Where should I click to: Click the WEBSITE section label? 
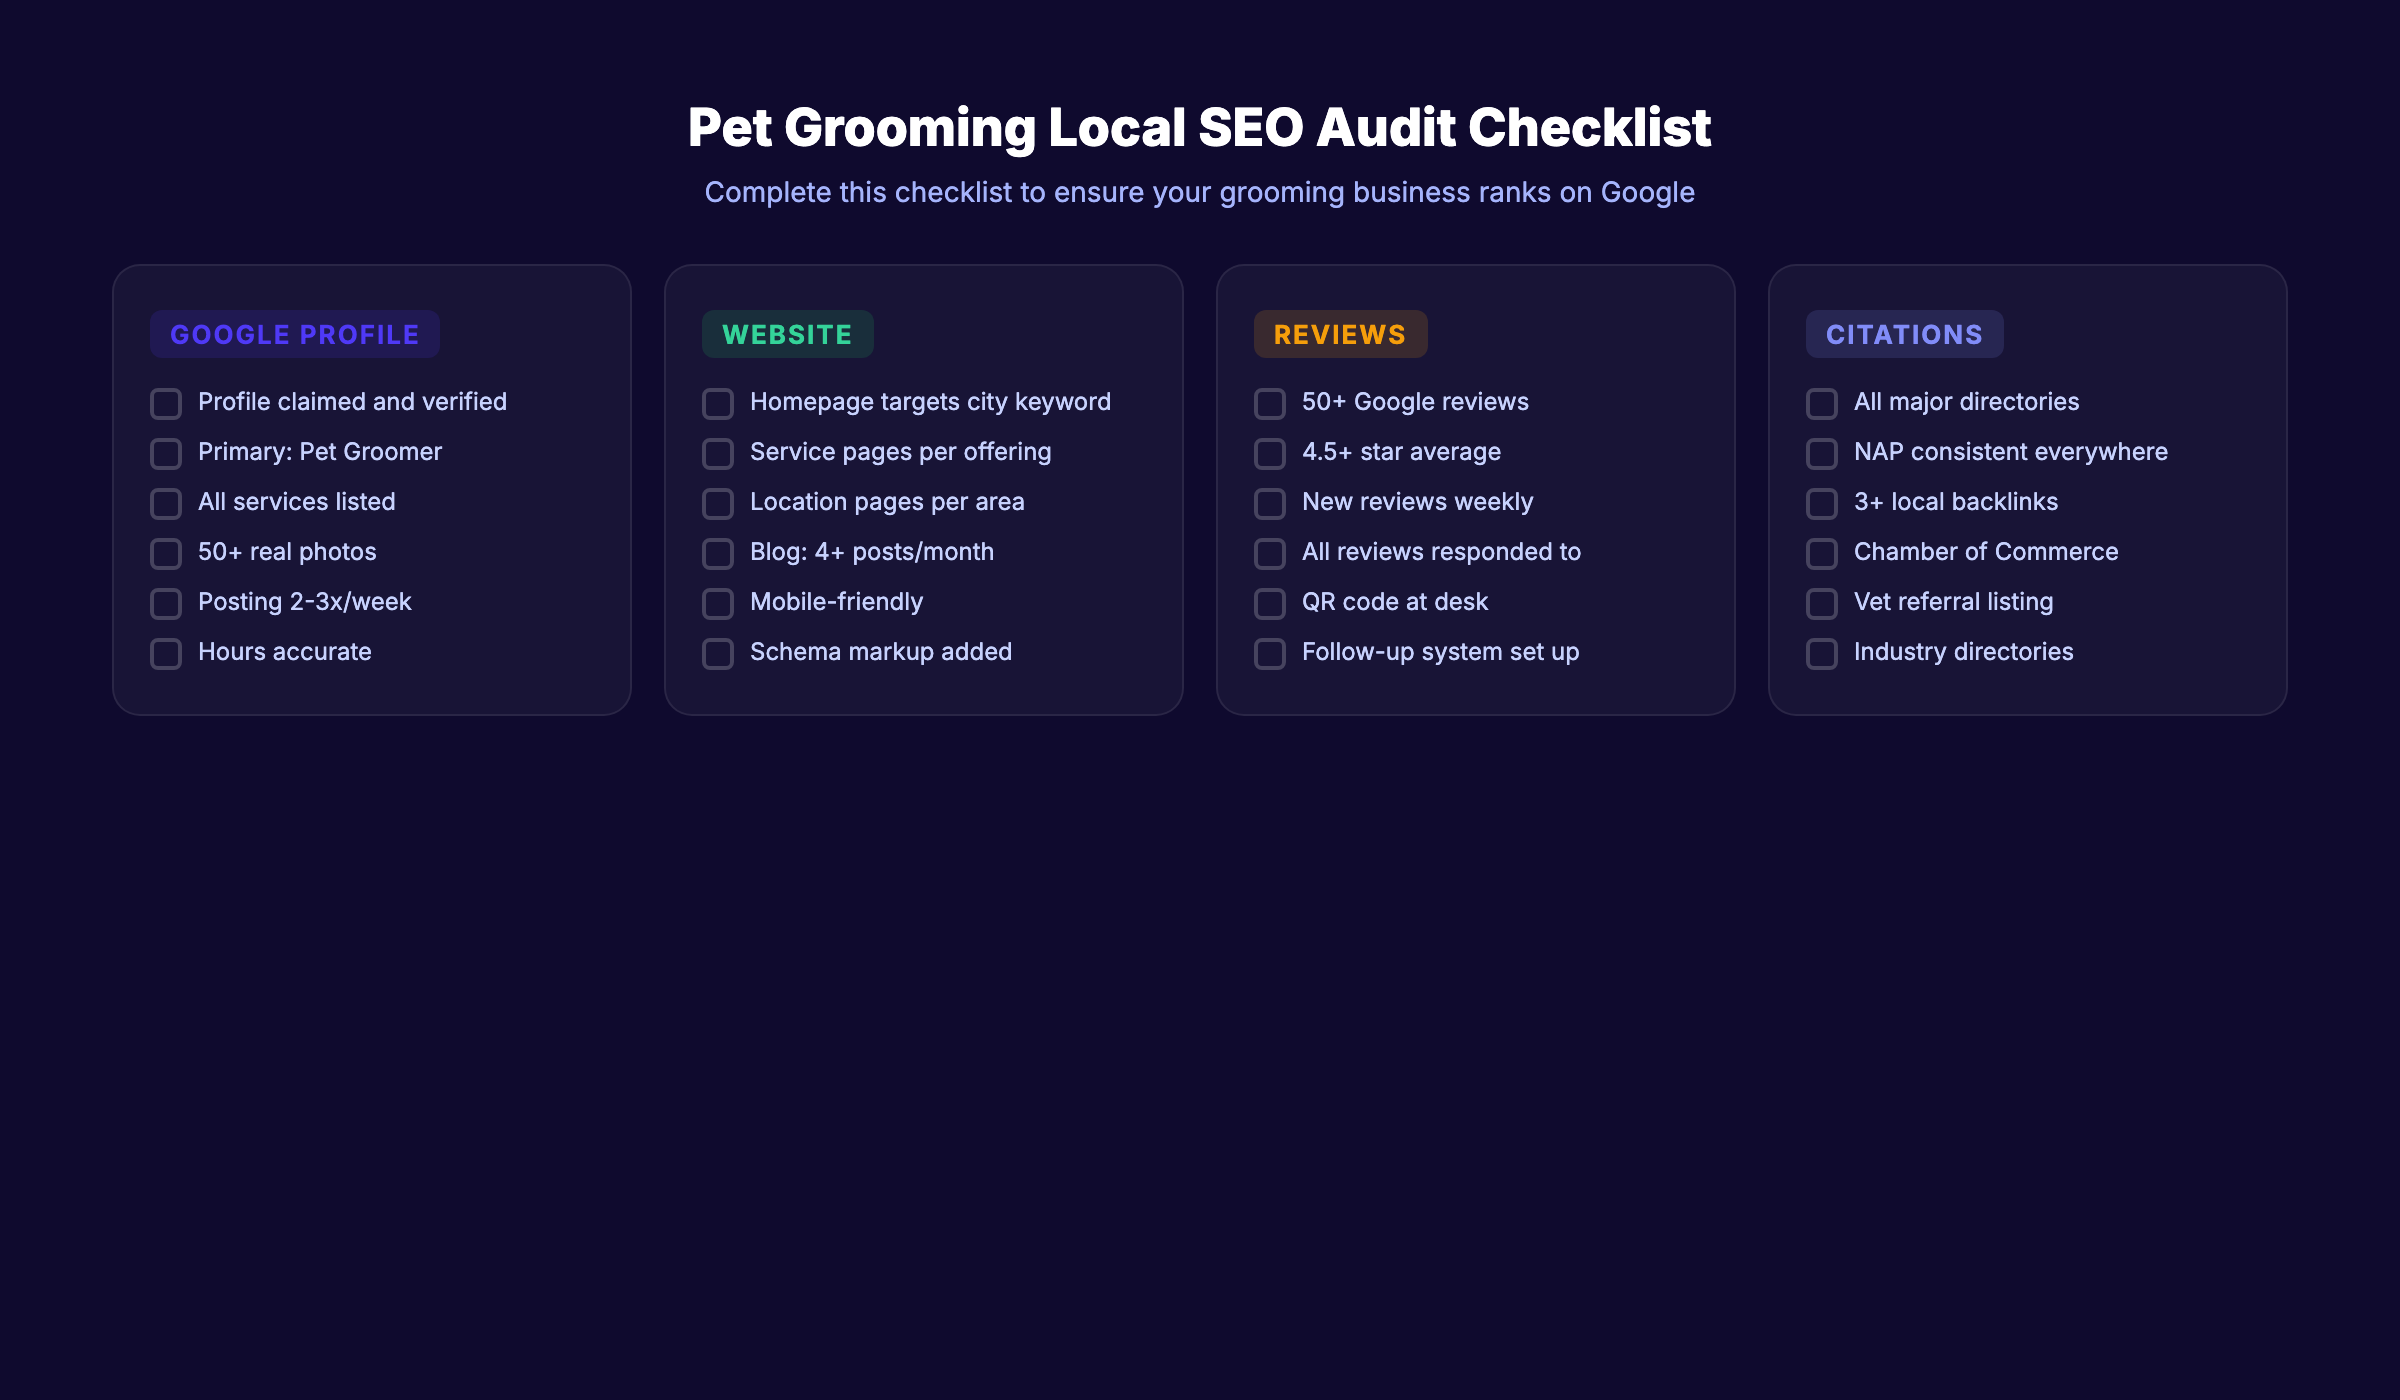pos(786,334)
